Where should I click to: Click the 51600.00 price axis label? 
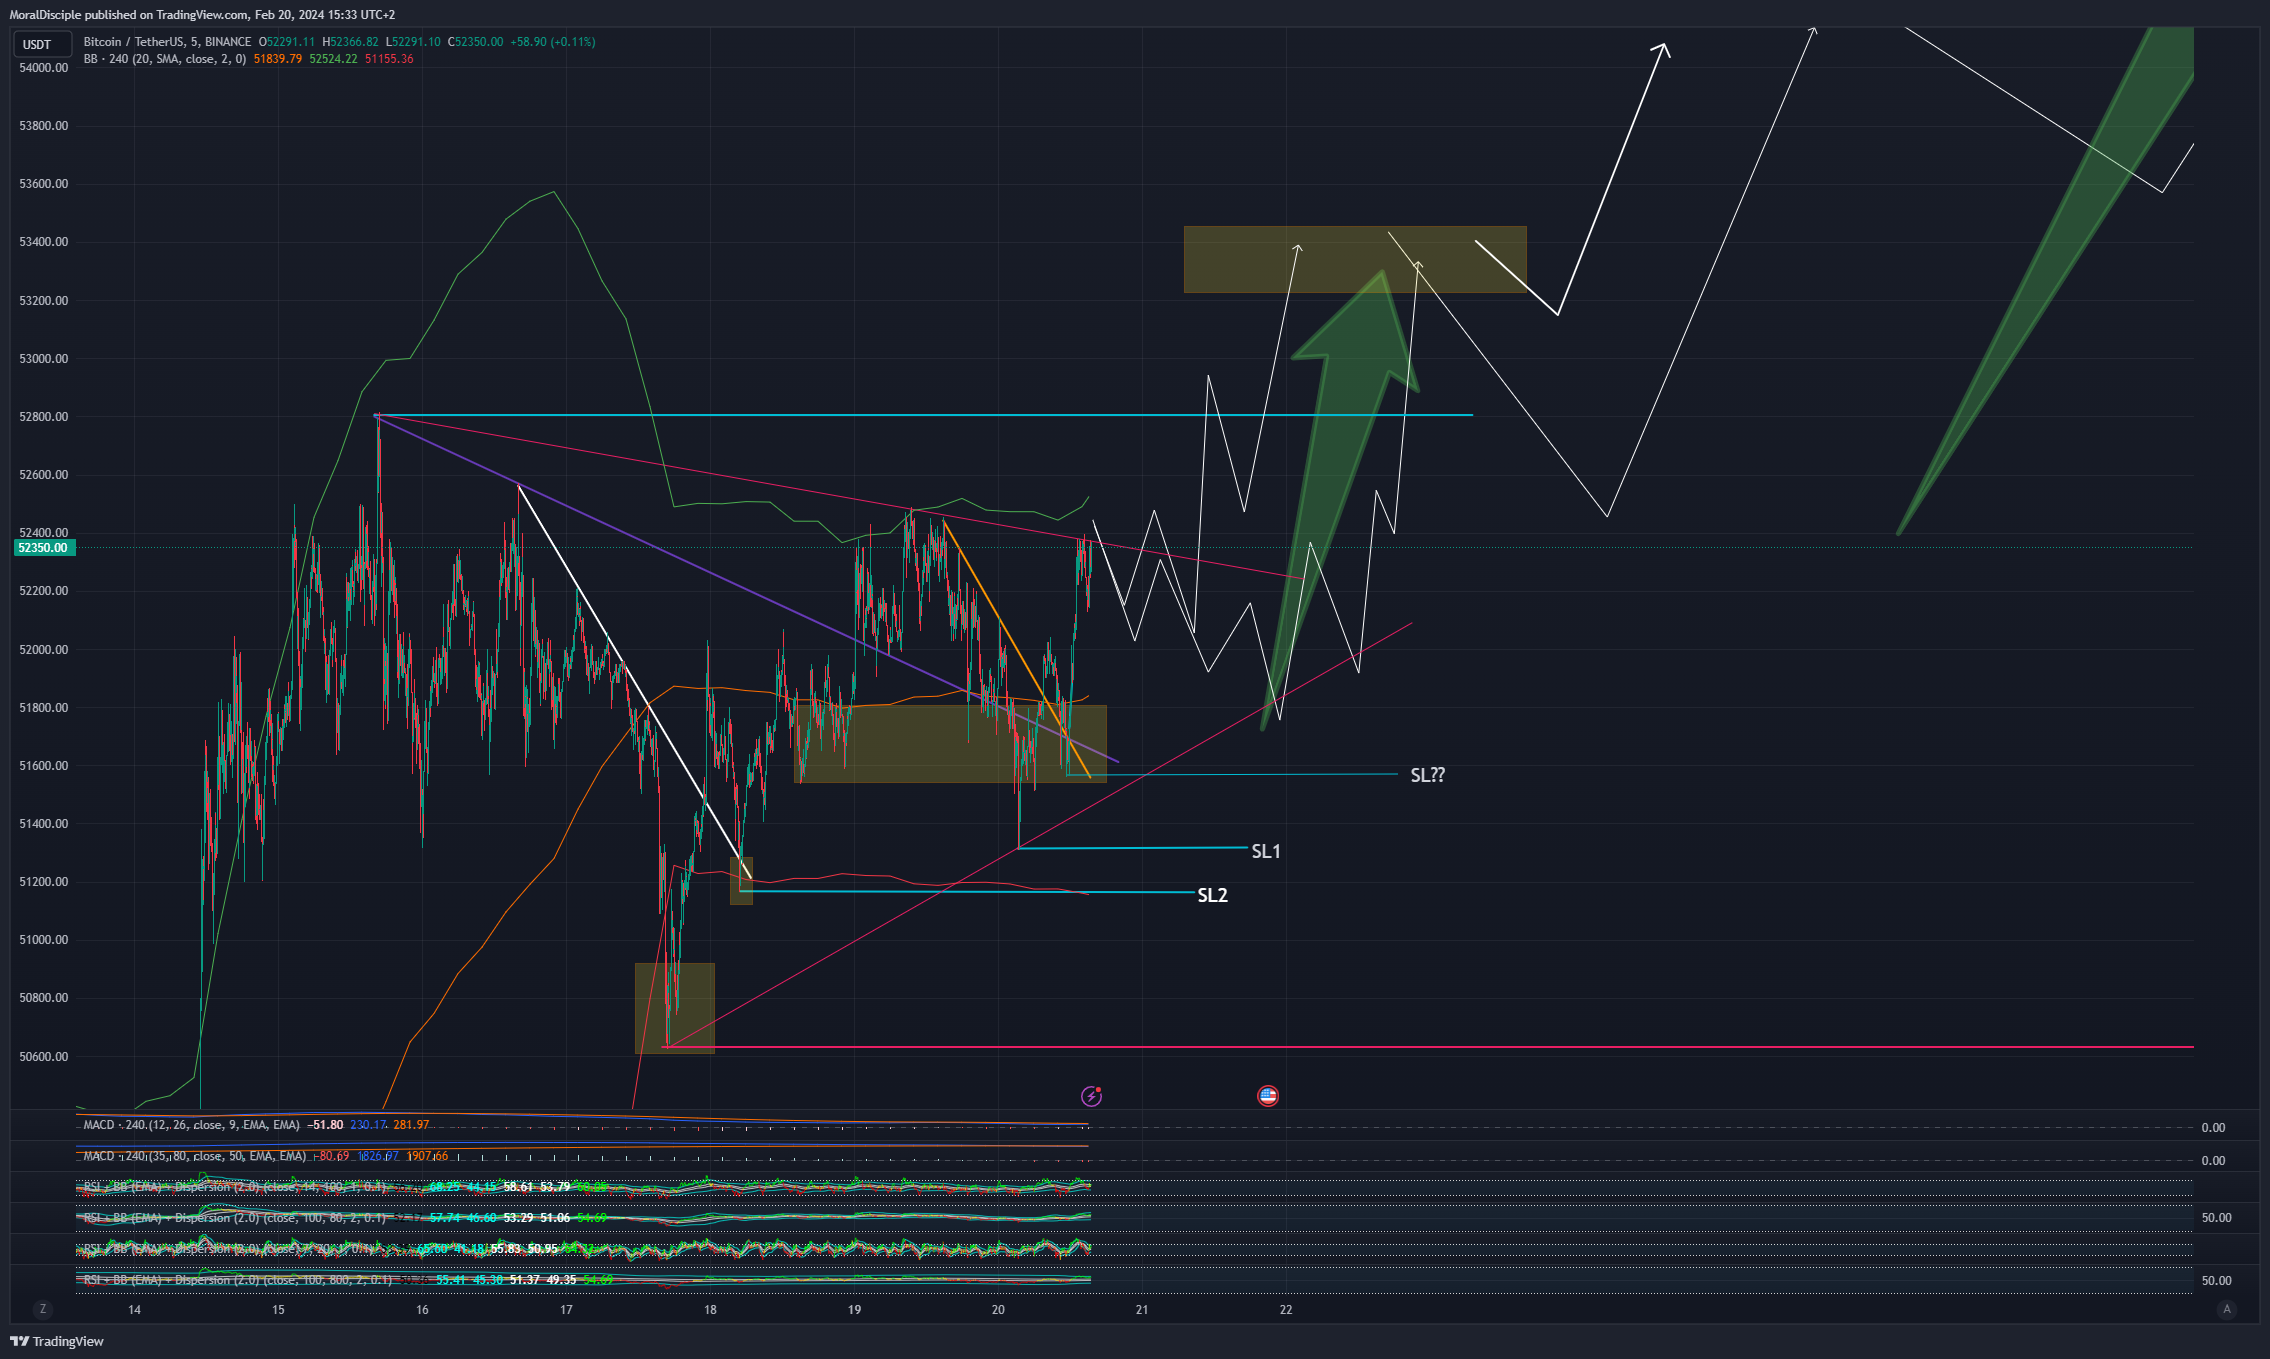pos(44,766)
